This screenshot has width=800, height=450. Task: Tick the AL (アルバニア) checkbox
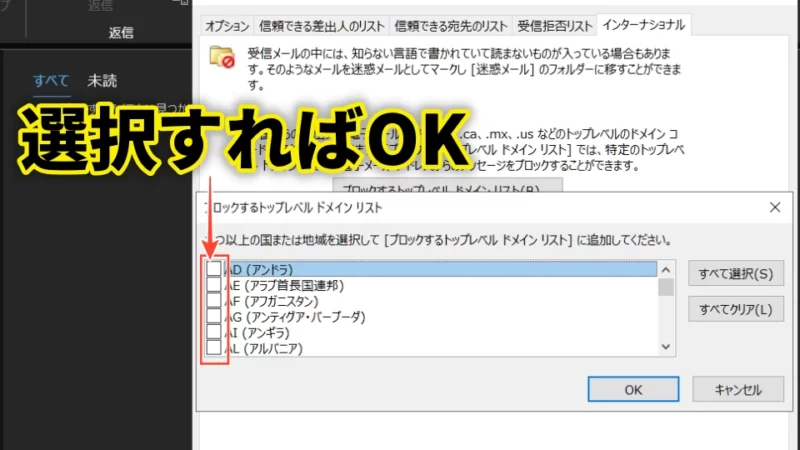(x=214, y=348)
